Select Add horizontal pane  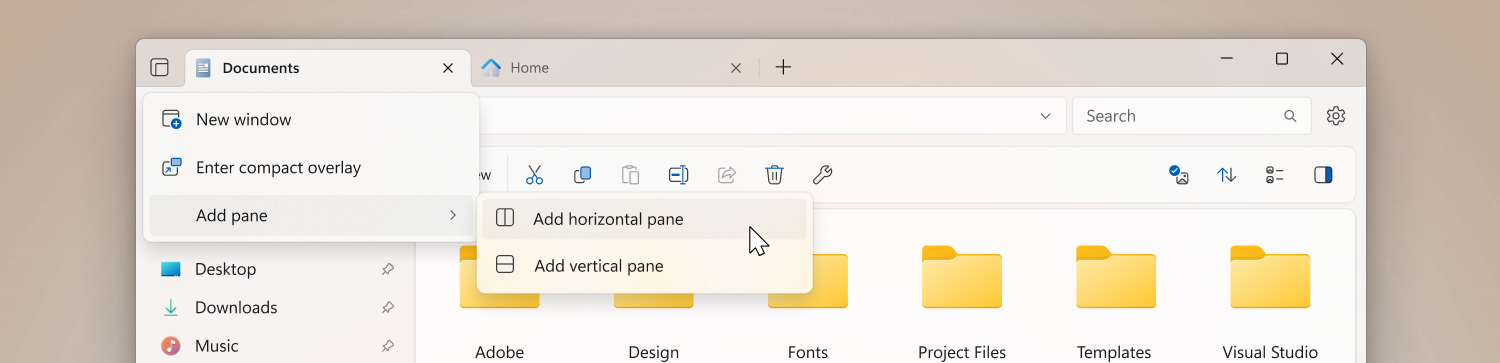644,219
